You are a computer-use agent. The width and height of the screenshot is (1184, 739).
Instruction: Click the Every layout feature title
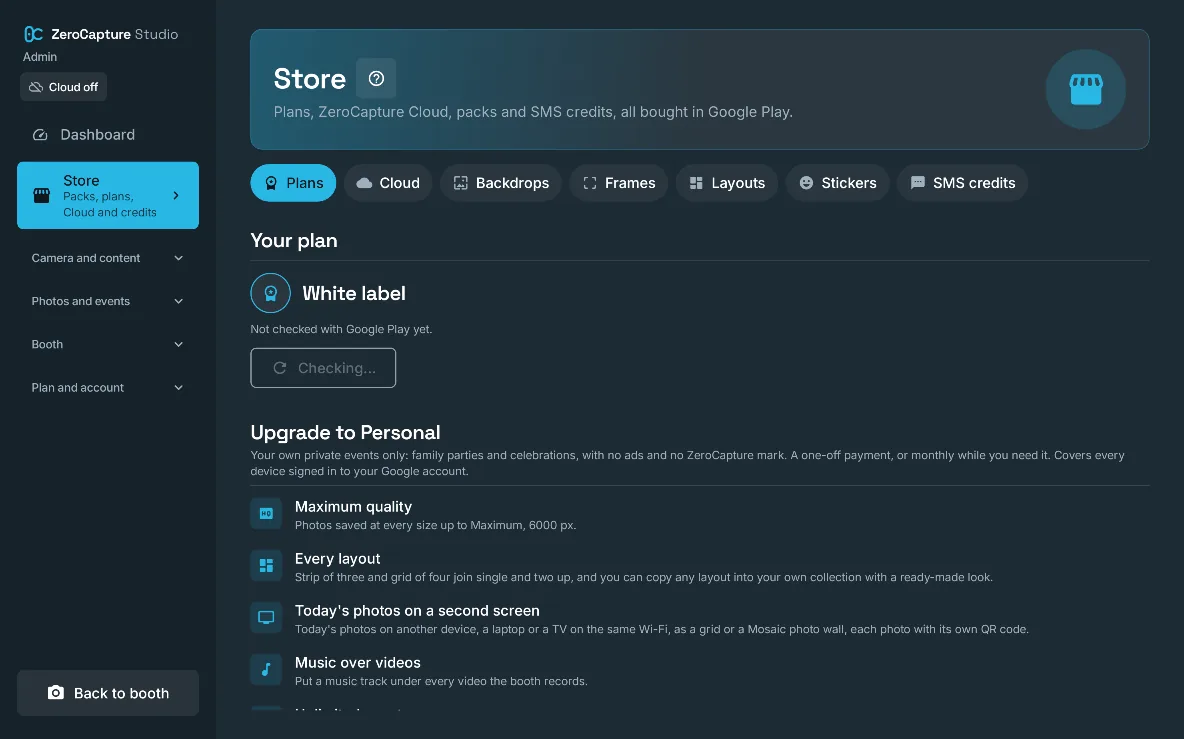tap(338, 559)
